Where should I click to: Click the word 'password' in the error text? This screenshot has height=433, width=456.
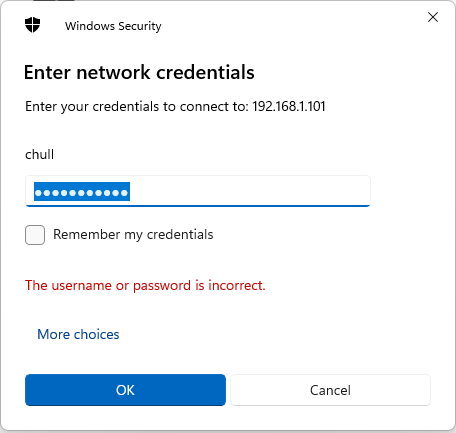coord(162,286)
